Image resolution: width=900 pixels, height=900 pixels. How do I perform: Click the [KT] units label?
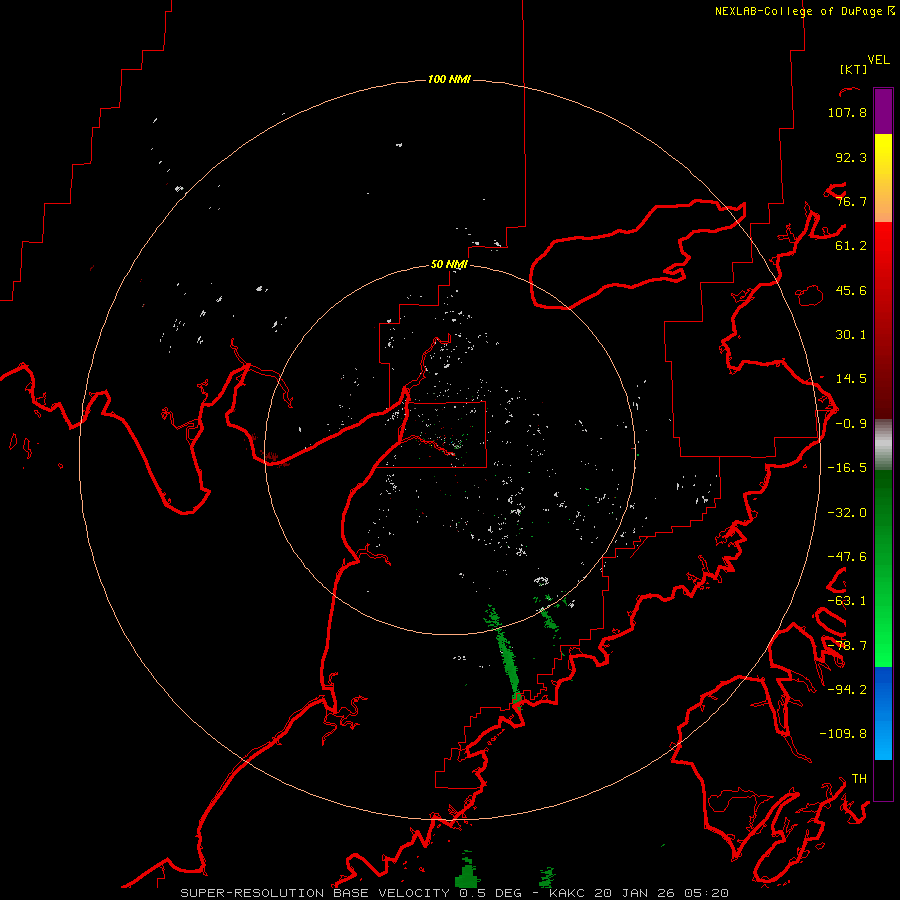pos(853,69)
